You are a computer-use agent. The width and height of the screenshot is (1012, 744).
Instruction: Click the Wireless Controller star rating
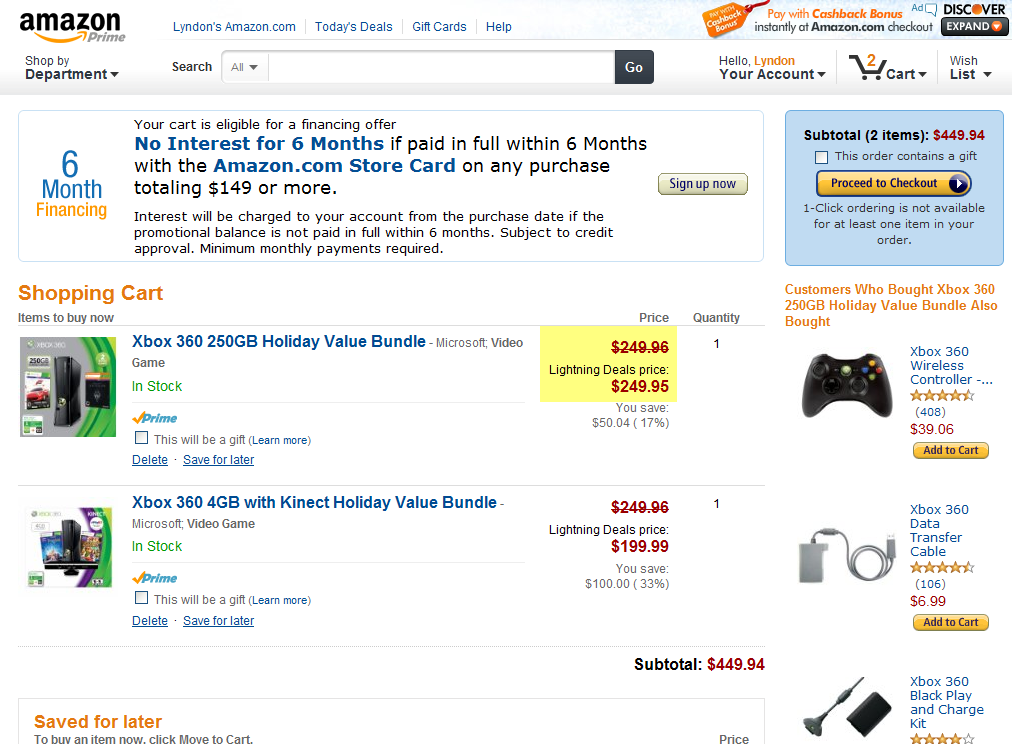tap(941, 396)
